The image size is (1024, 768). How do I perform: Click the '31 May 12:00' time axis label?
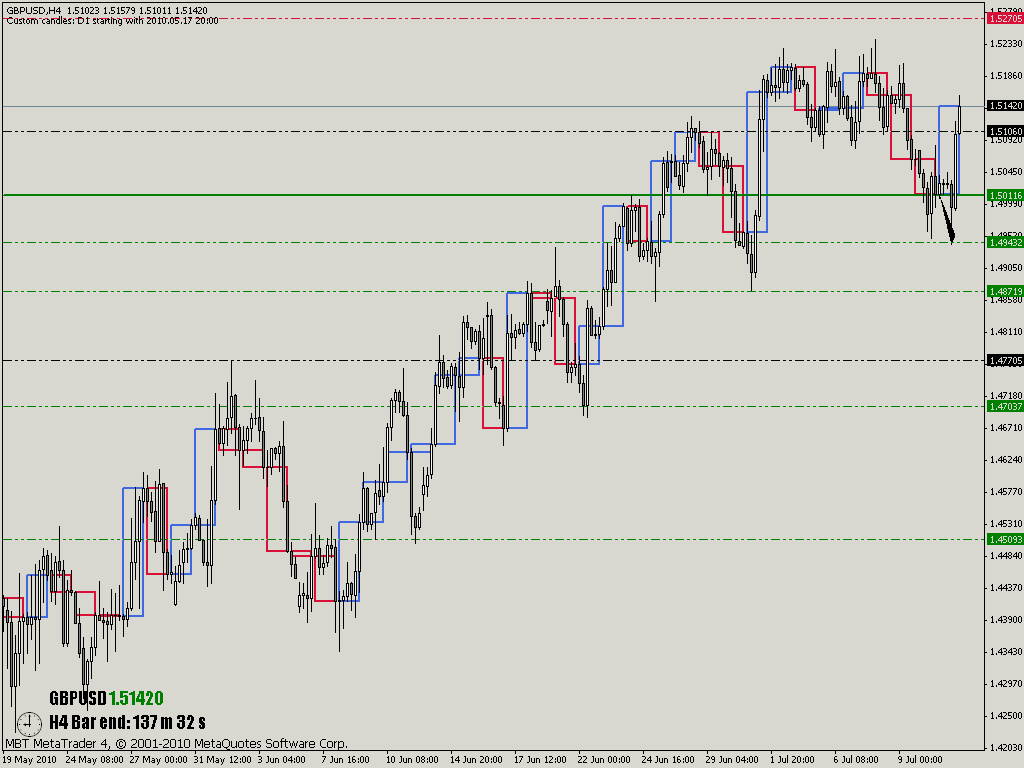[x=223, y=760]
